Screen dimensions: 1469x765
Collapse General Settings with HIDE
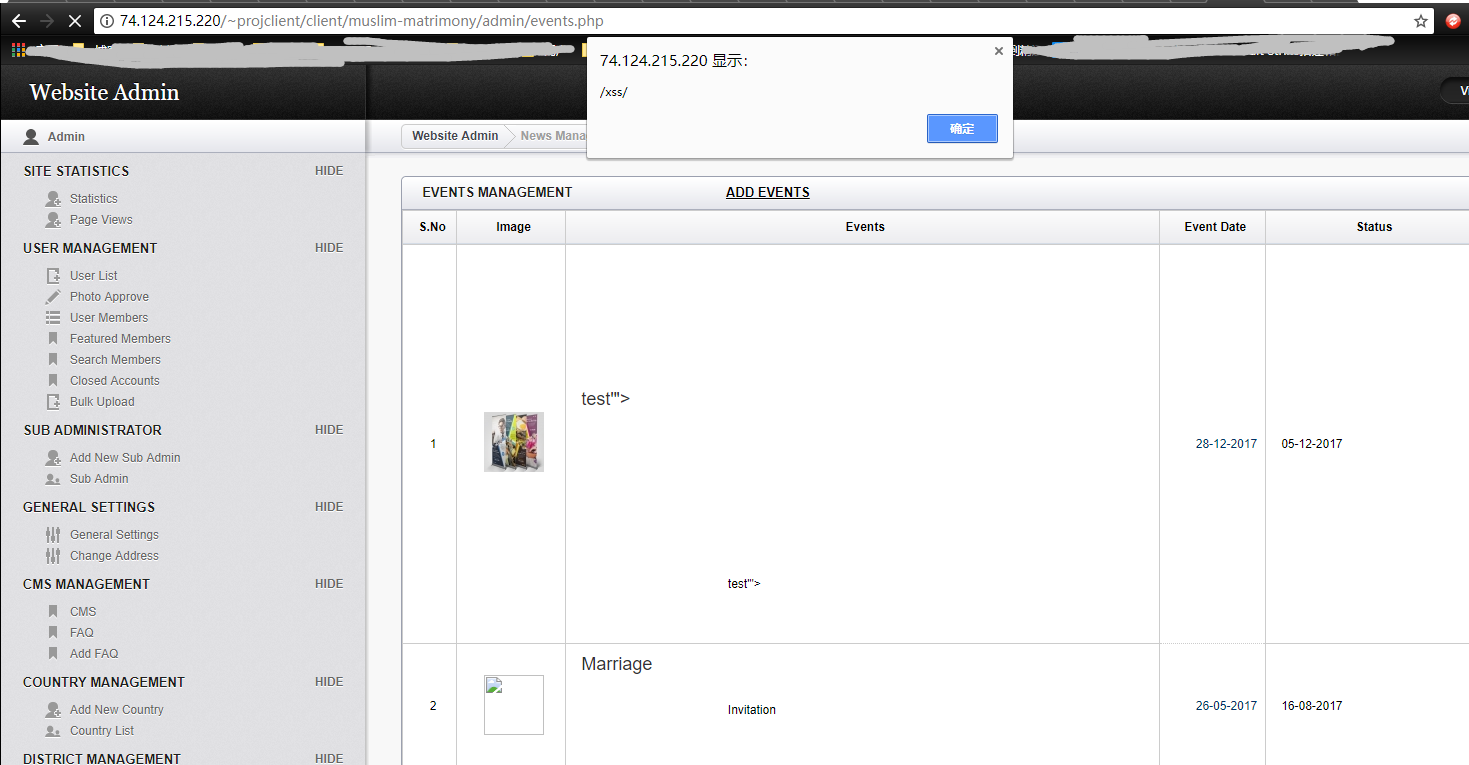point(329,507)
